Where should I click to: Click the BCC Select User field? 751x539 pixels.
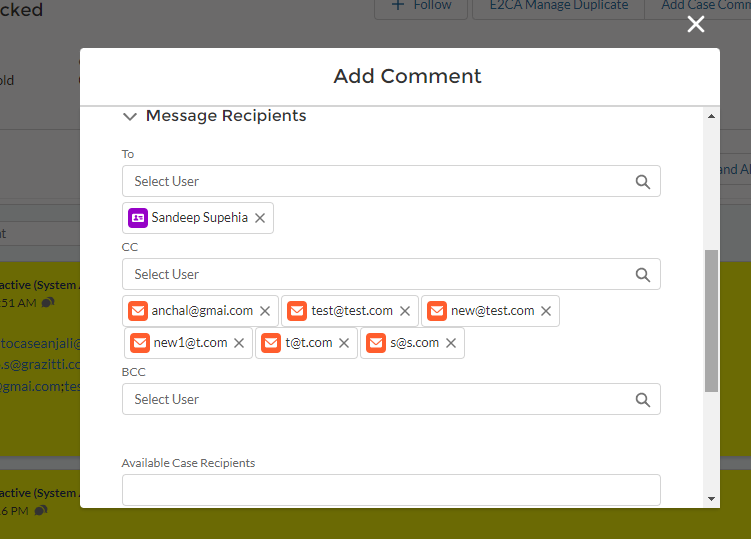[x=380, y=399]
